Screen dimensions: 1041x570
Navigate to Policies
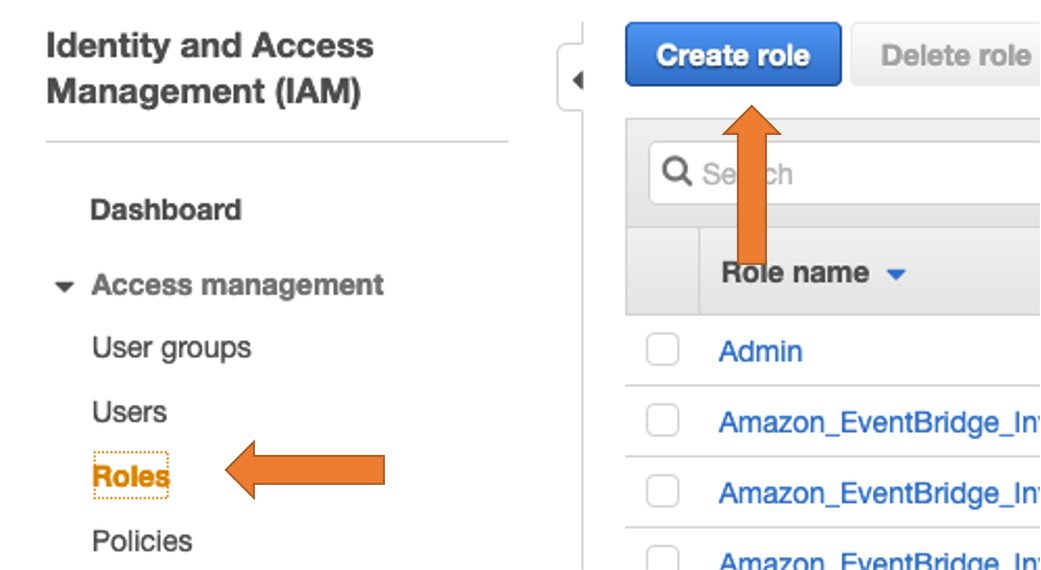point(142,541)
